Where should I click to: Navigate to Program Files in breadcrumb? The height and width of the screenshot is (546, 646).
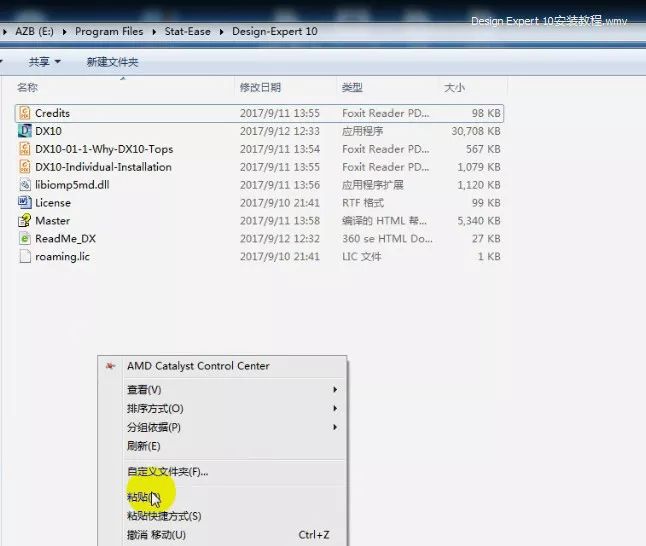(109, 32)
